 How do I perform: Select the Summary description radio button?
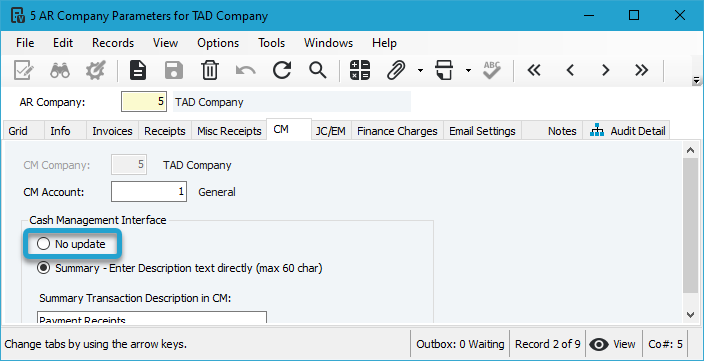(44, 268)
